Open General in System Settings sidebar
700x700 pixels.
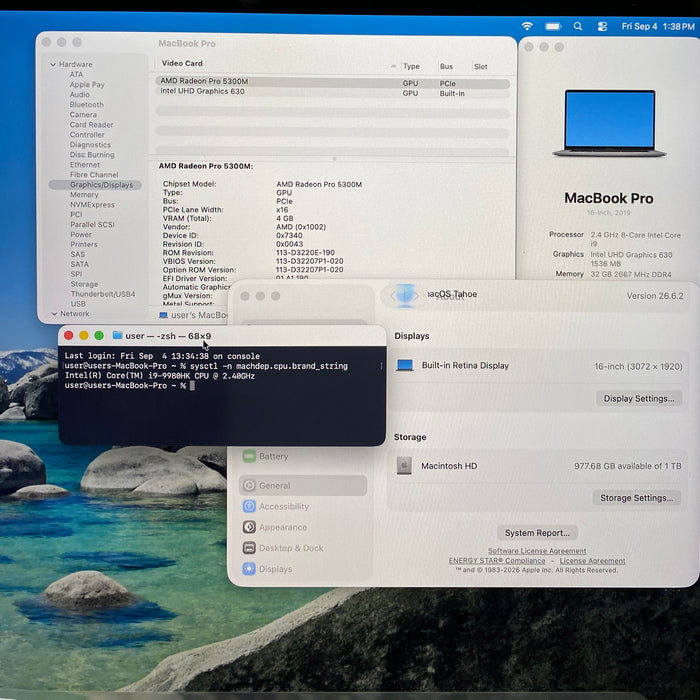pos(303,485)
